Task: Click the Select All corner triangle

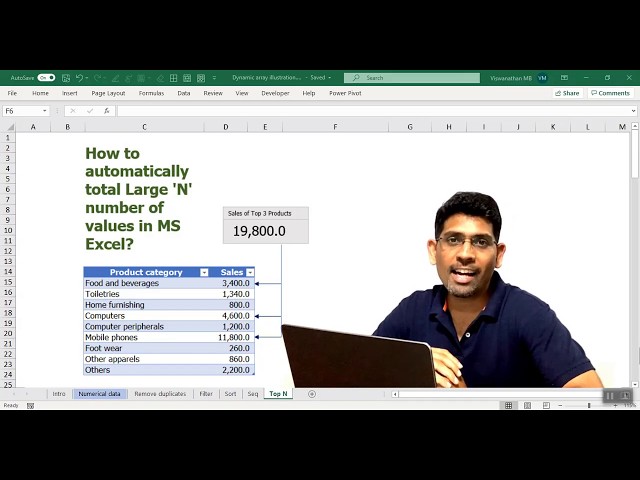Action: (10, 127)
